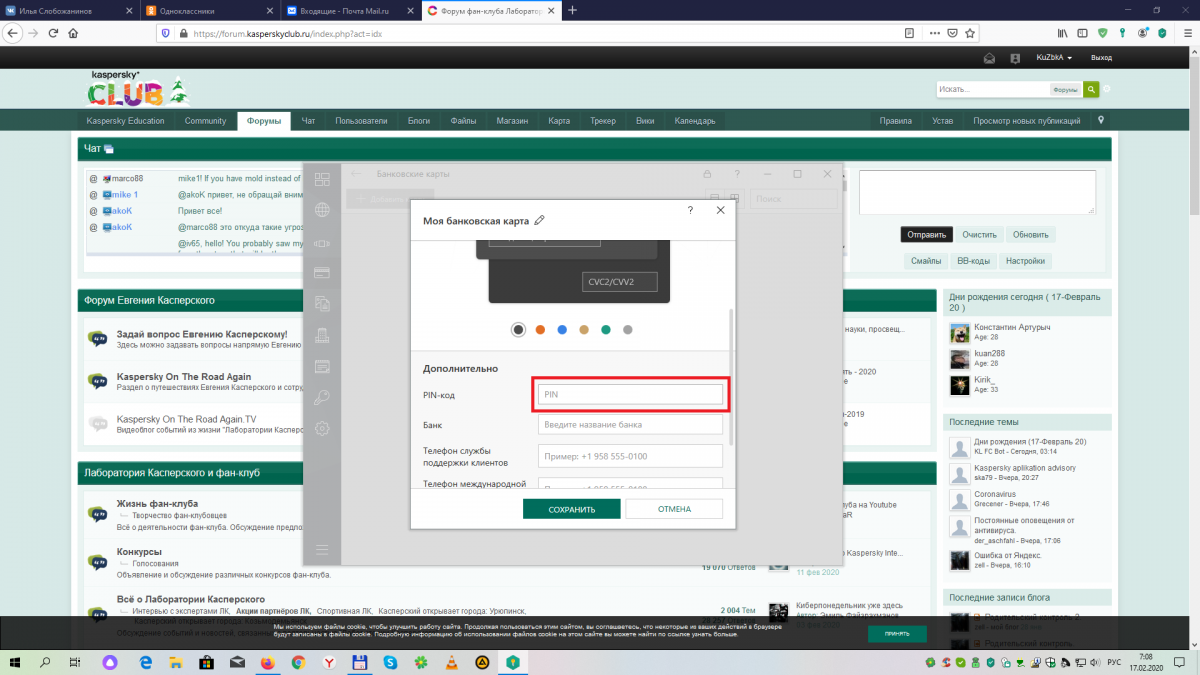
Task: Choose the orange card color
Action: tap(540, 329)
